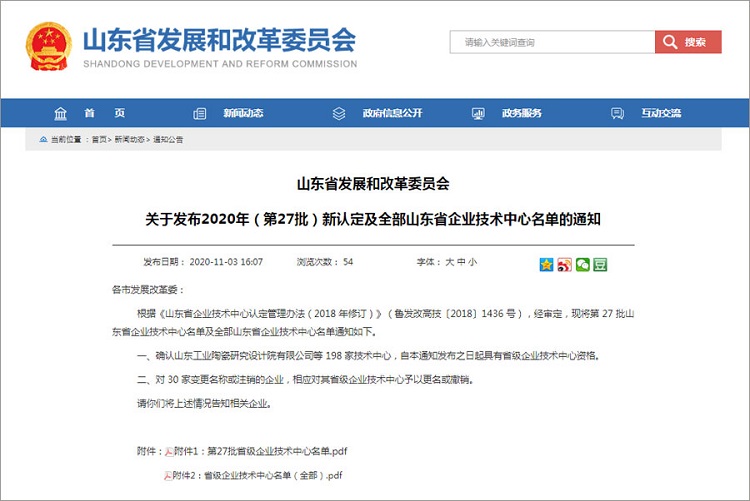750x501 pixels.
Task: Focus the keyword search input field
Action: click(552, 42)
